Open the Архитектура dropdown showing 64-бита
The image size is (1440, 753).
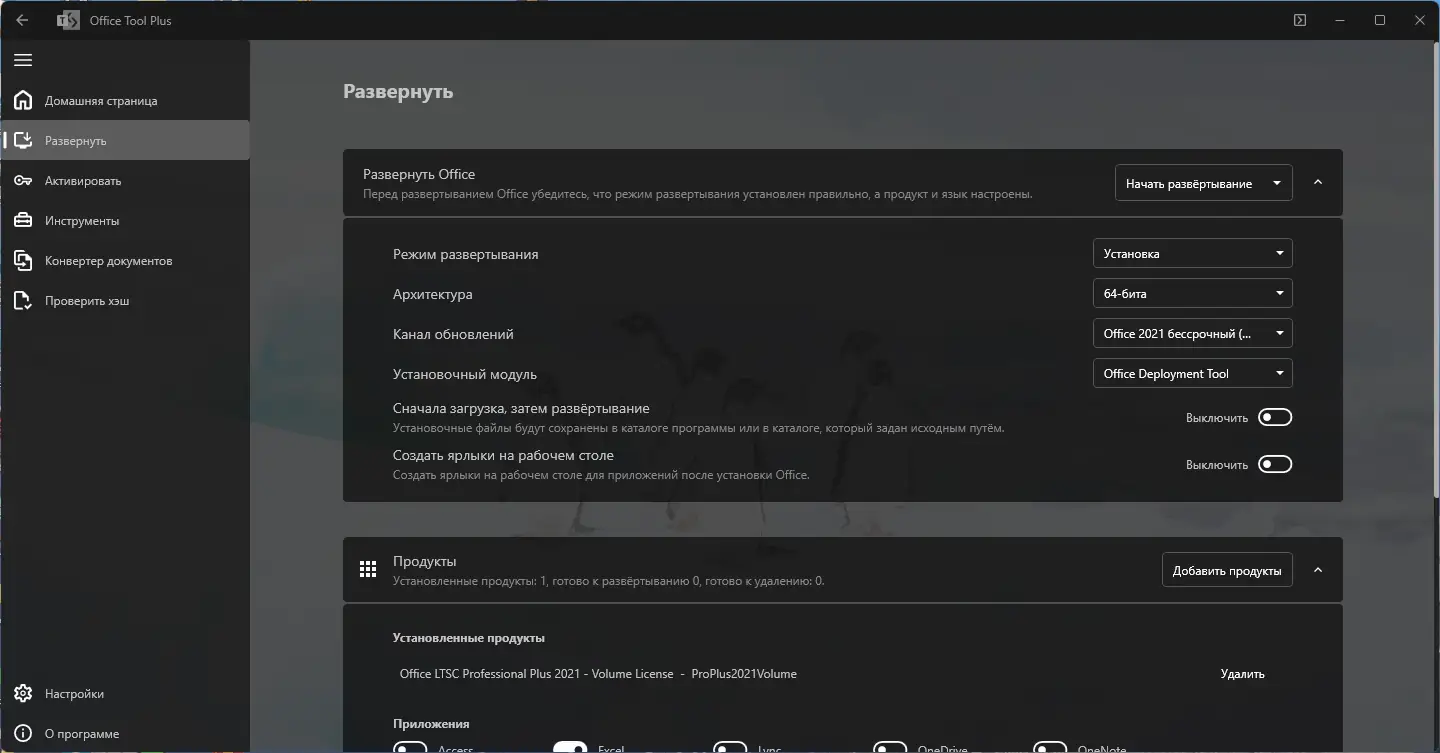coord(1192,293)
